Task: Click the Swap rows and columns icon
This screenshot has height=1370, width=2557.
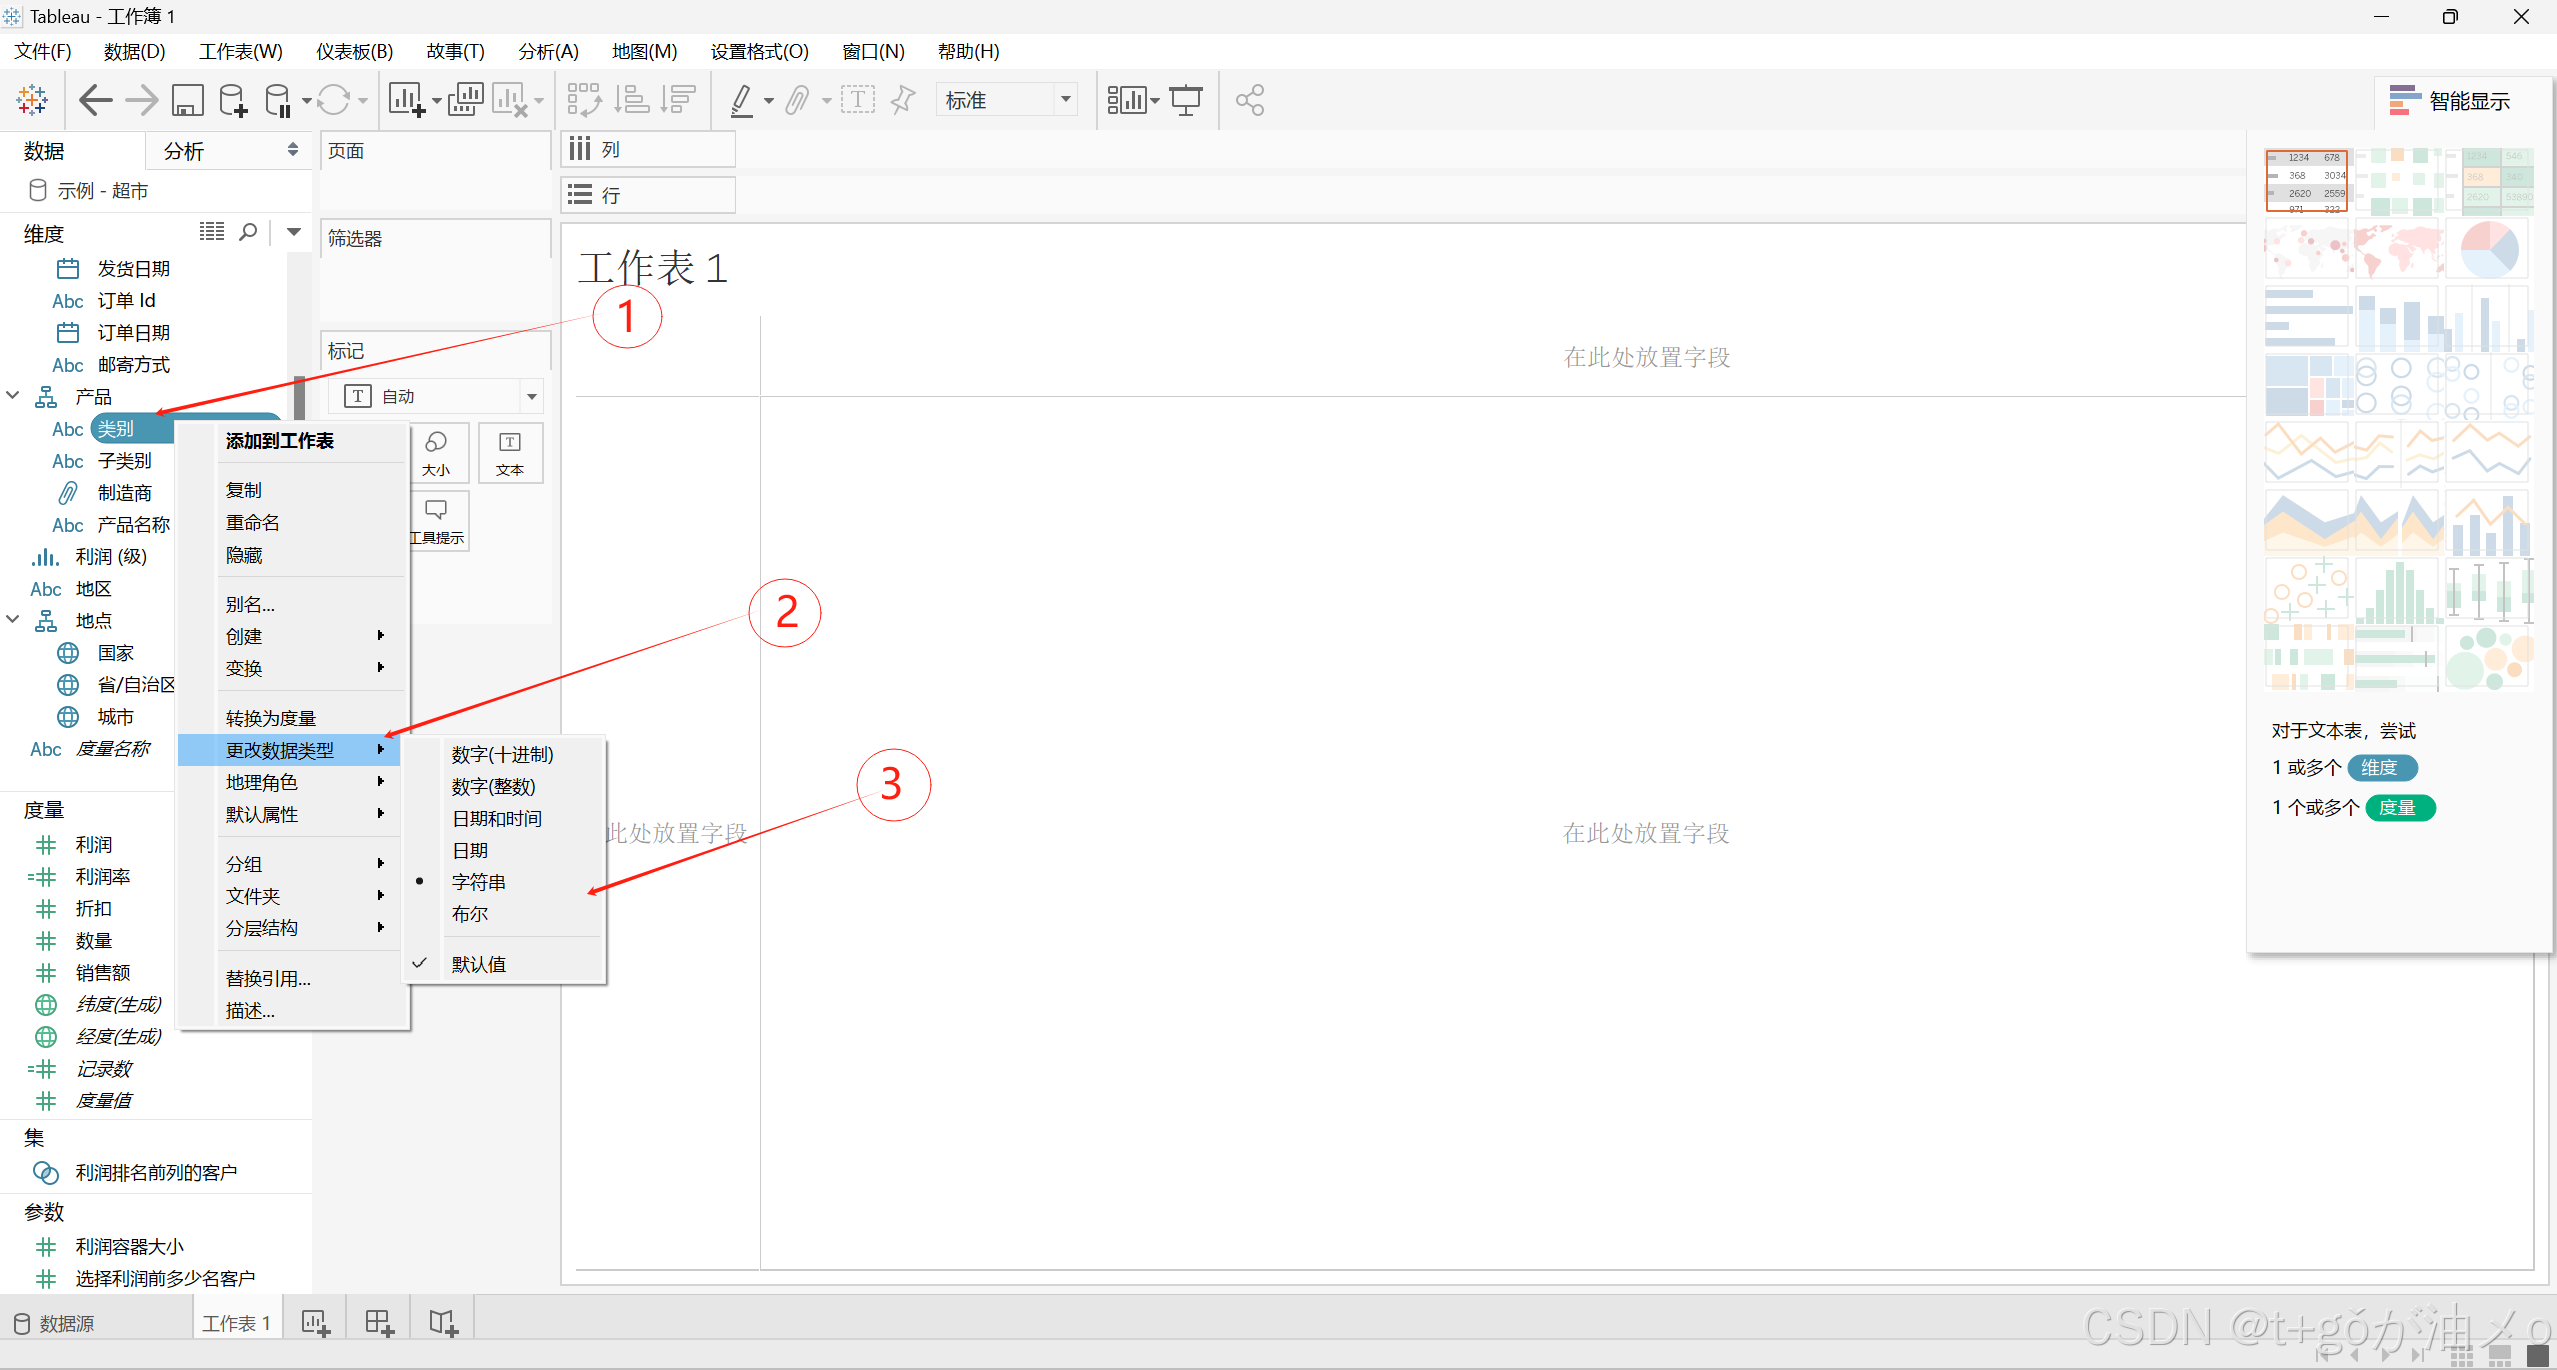Action: (x=584, y=100)
